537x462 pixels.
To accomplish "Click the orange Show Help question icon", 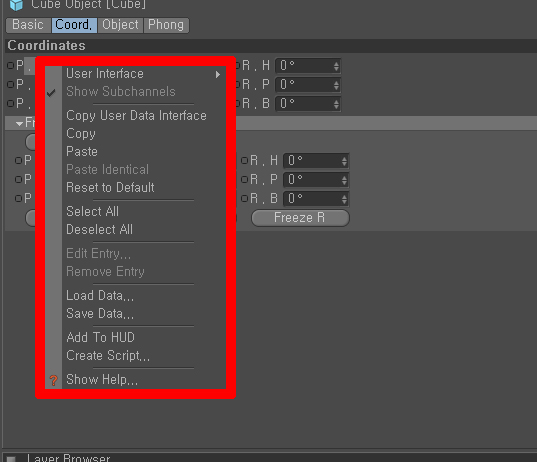I will click(53, 380).
